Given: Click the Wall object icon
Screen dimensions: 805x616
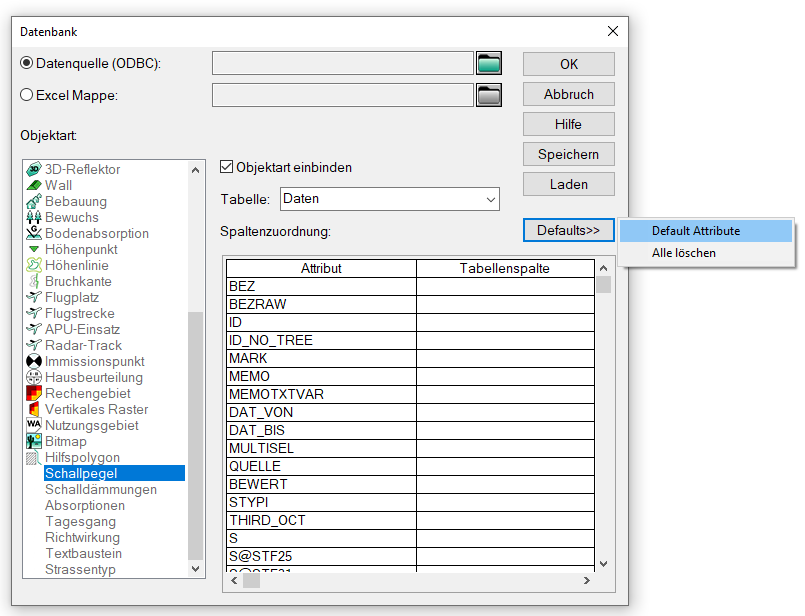Looking at the screenshot, I should pyautogui.click(x=34, y=185).
